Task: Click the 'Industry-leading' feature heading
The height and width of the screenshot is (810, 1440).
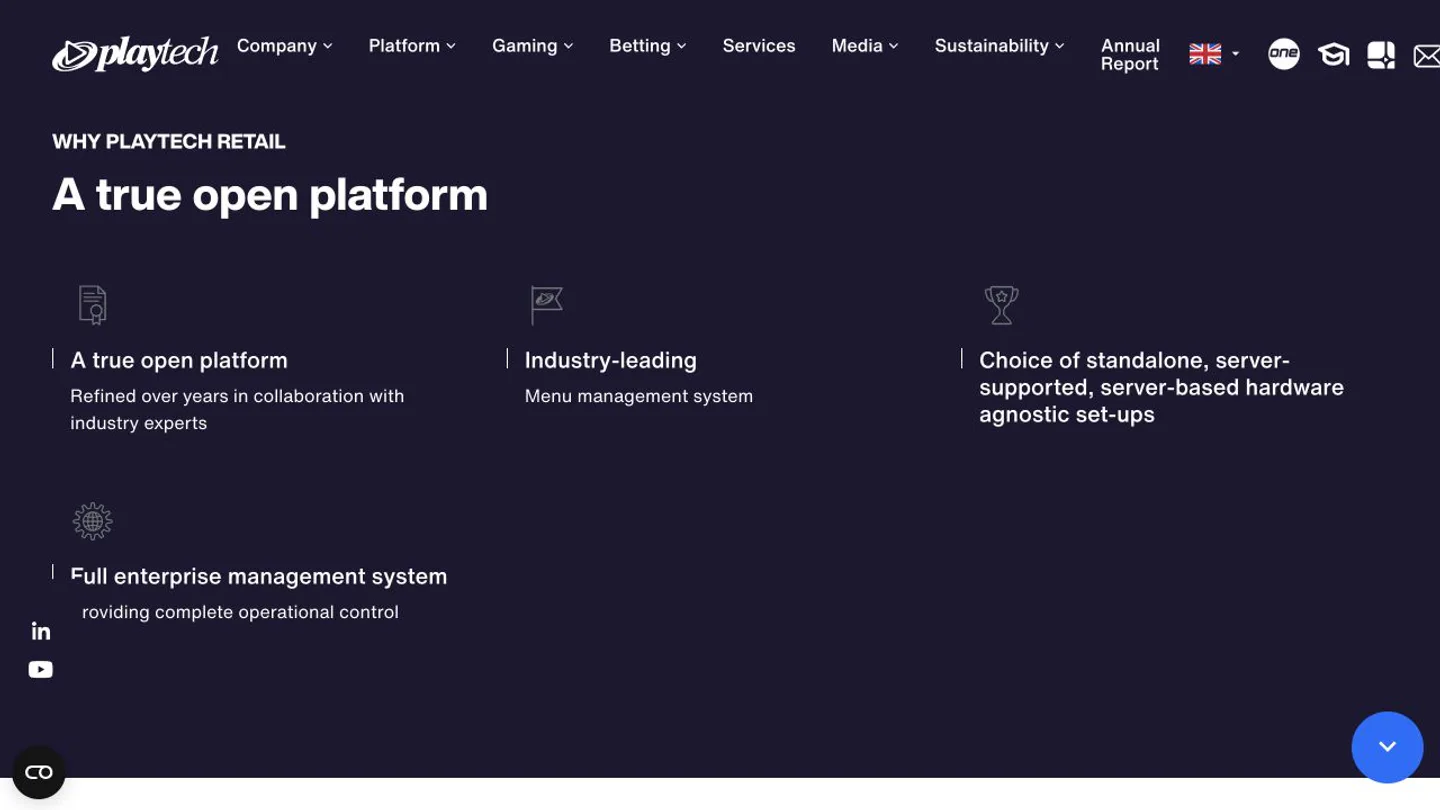Action: pos(611,360)
